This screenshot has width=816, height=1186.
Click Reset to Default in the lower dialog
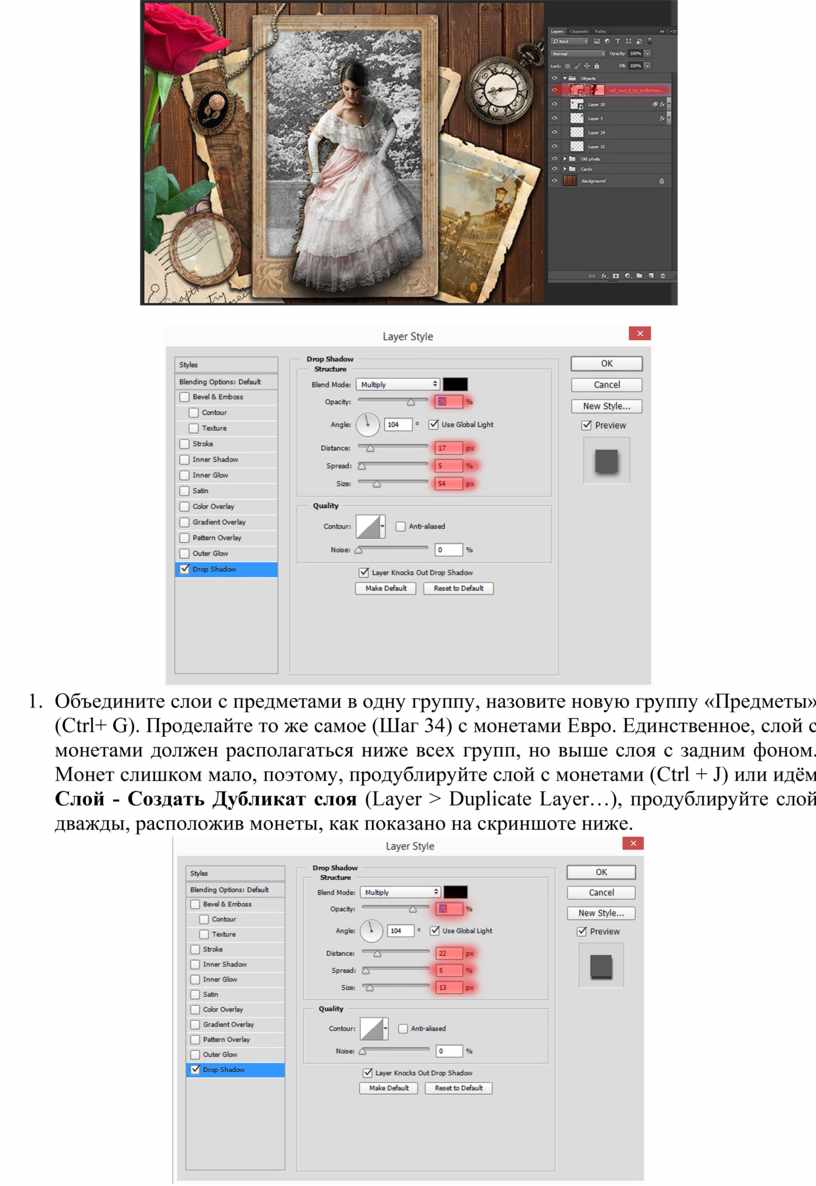[459, 1088]
